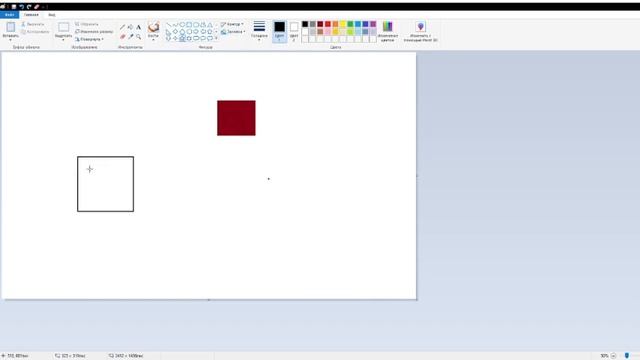Screen dimensions: 640x360
Task: Click the Copy button
Action: (35, 31)
